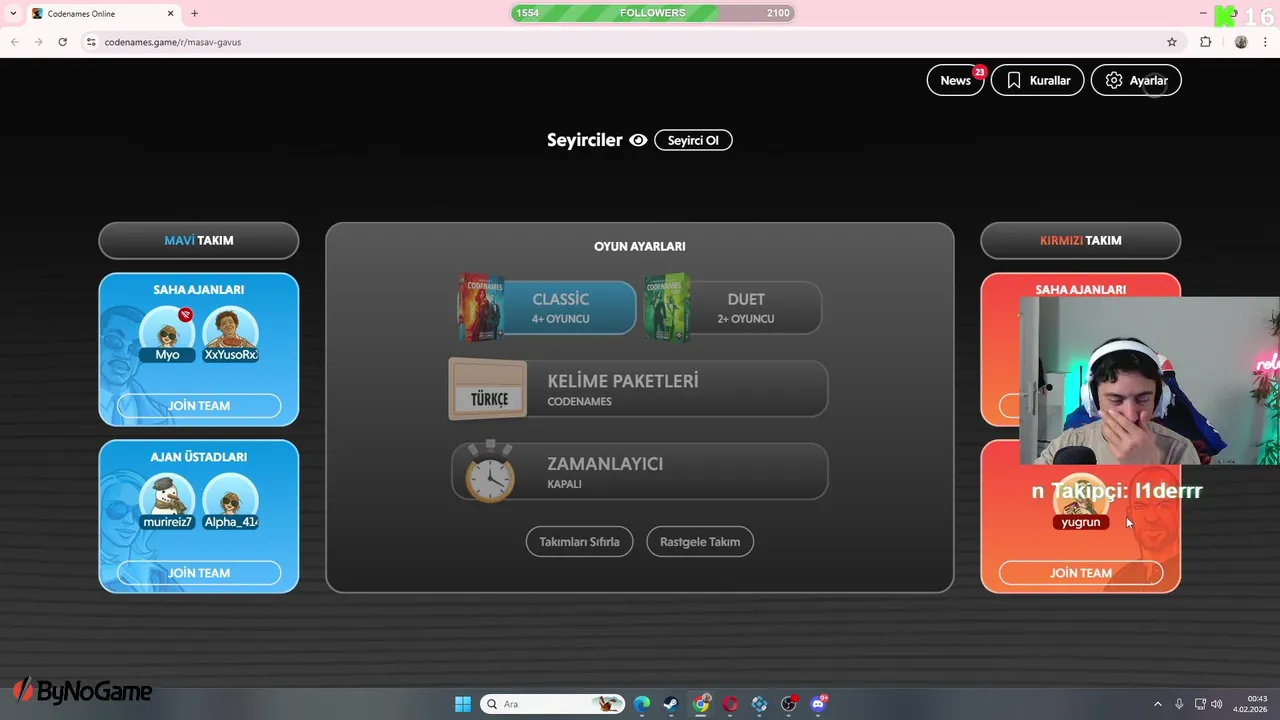
Task: Click the Classic Codenames box art
Action: click(481, 307)
